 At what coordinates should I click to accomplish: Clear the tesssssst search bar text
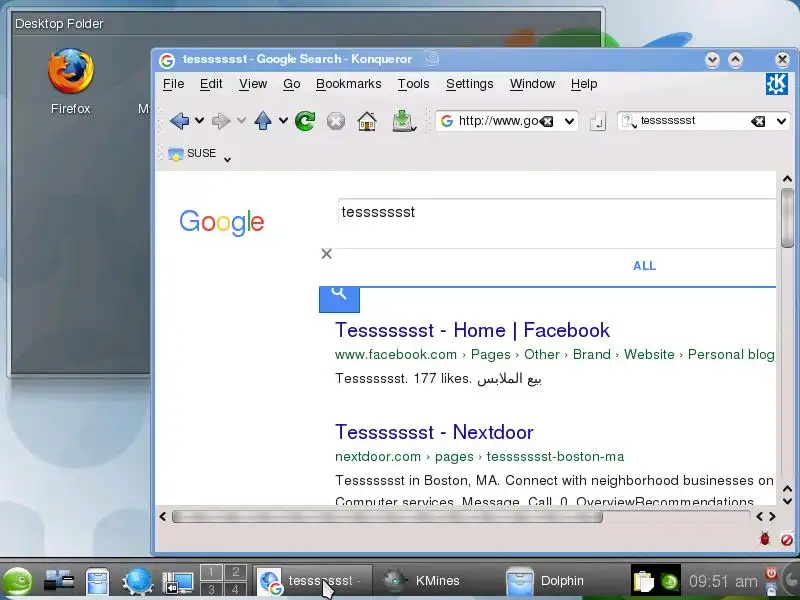758,121
